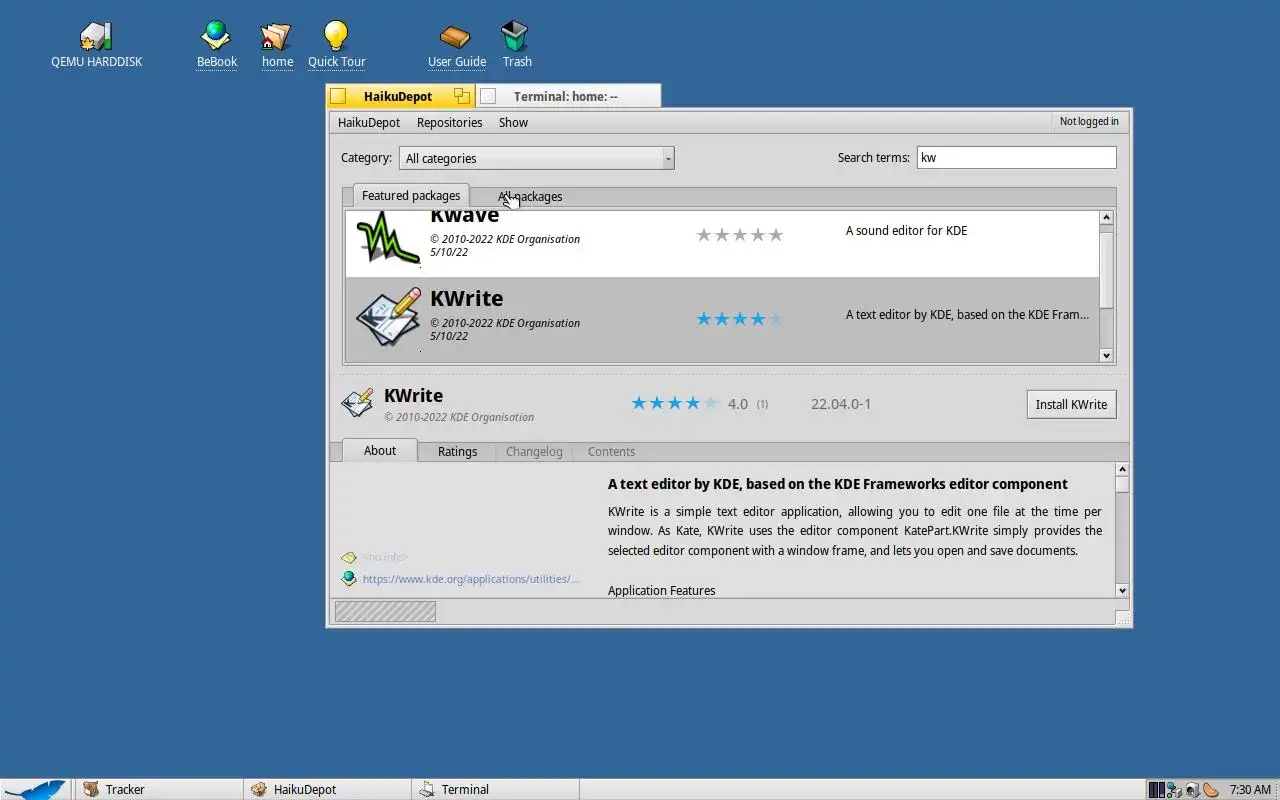Click the Search terms field containing 'kw'

[x=1016, y=157]
